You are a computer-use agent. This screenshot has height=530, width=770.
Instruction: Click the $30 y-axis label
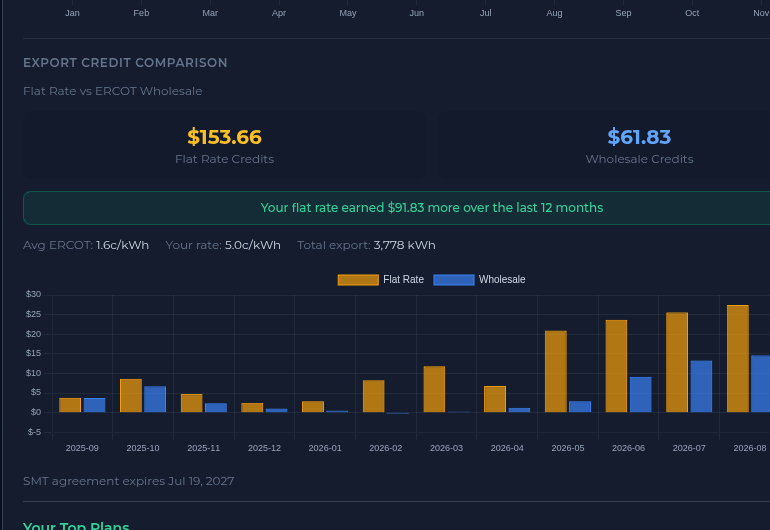click(33, 294)
